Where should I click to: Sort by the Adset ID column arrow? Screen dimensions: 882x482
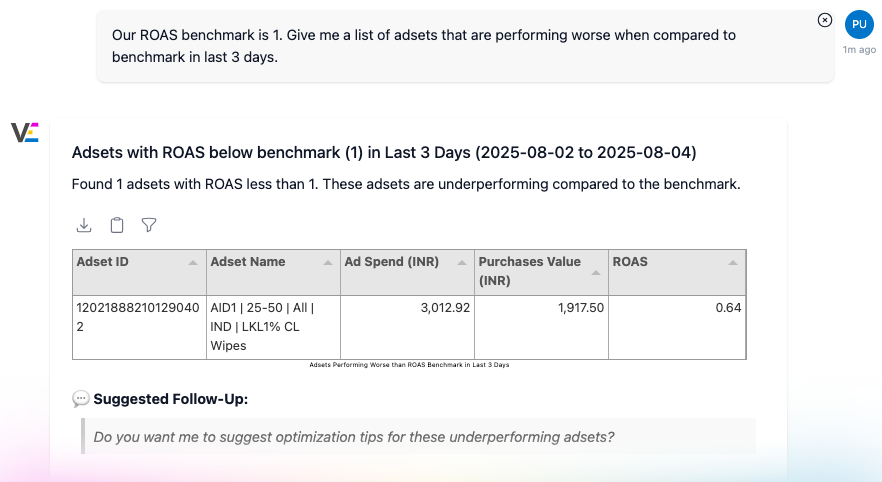click(x=192, y=262)
